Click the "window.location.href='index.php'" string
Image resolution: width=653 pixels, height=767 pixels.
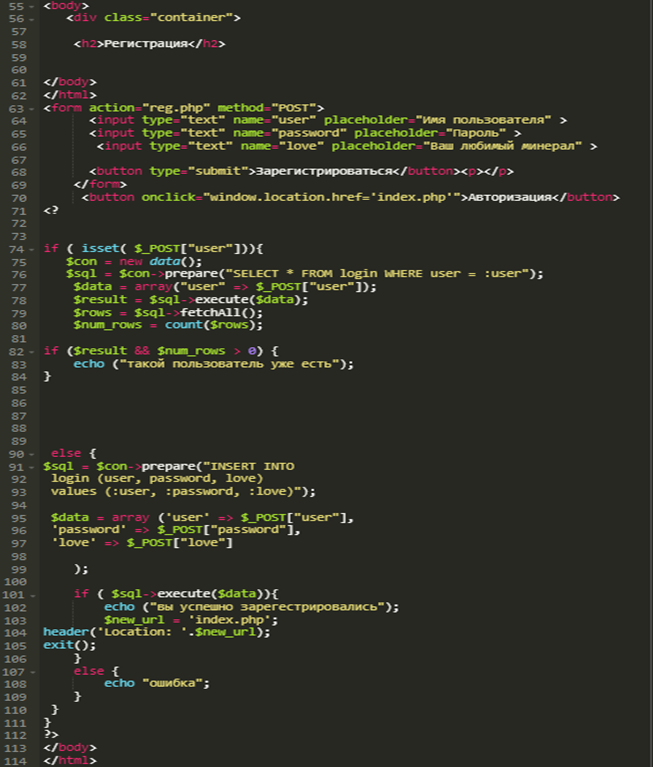click(x=332, y=198)
